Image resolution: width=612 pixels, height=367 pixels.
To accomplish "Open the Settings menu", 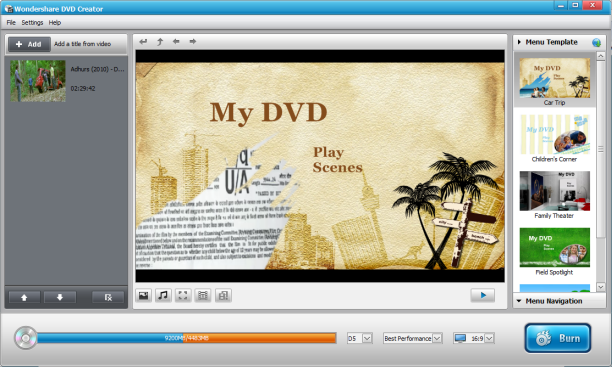I will 32,23.
